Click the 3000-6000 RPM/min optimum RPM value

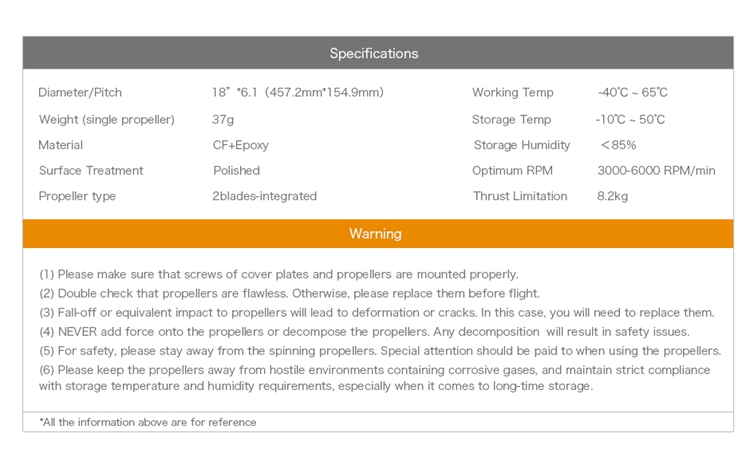[x=656, y=171]
